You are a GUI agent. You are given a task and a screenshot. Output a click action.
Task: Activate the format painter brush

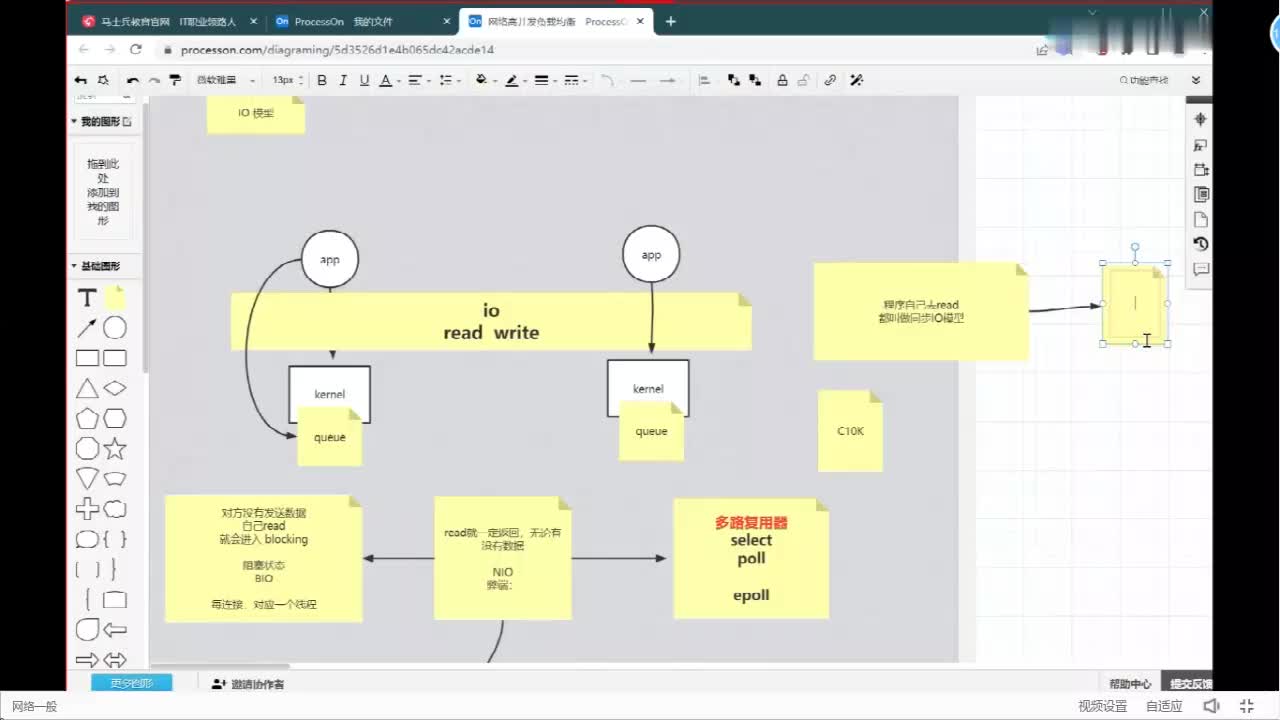[x=175, y=80]
